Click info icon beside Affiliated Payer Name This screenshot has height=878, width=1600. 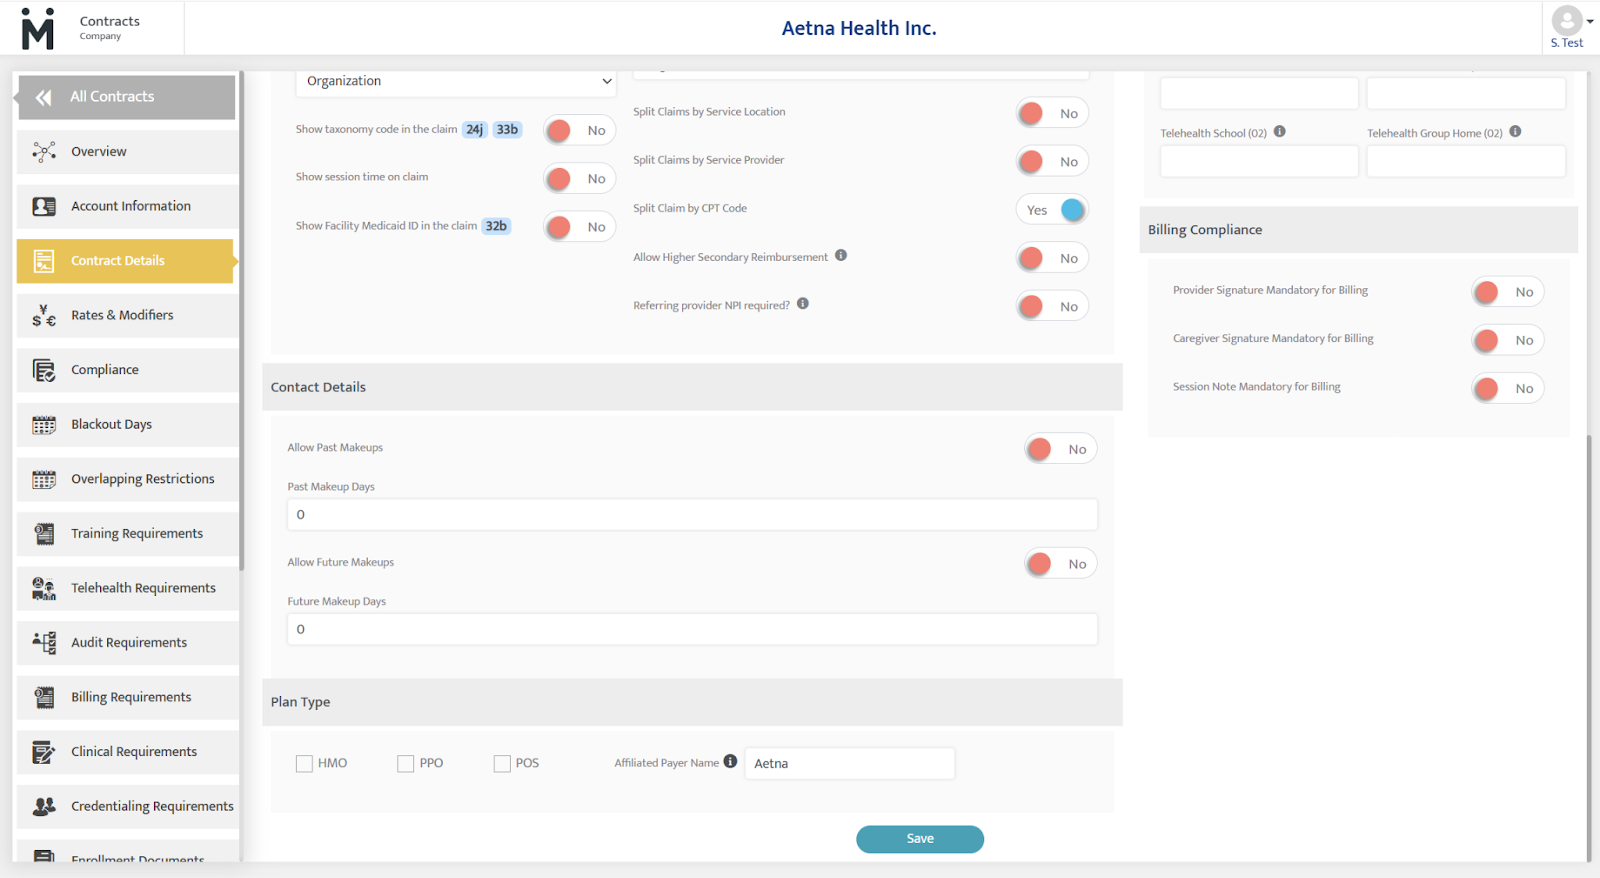[731, 762]
